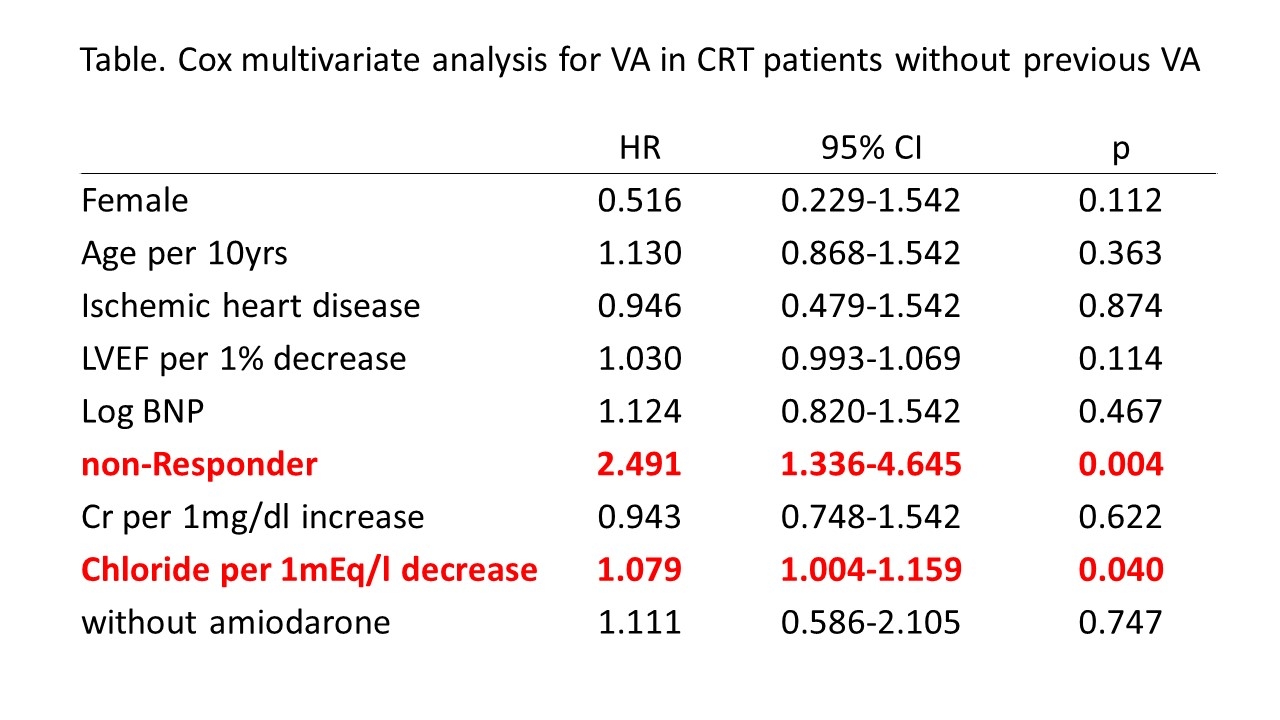Click the 95% CI column header
Screen dimensions: 1280x720
(x=870, y=148)
